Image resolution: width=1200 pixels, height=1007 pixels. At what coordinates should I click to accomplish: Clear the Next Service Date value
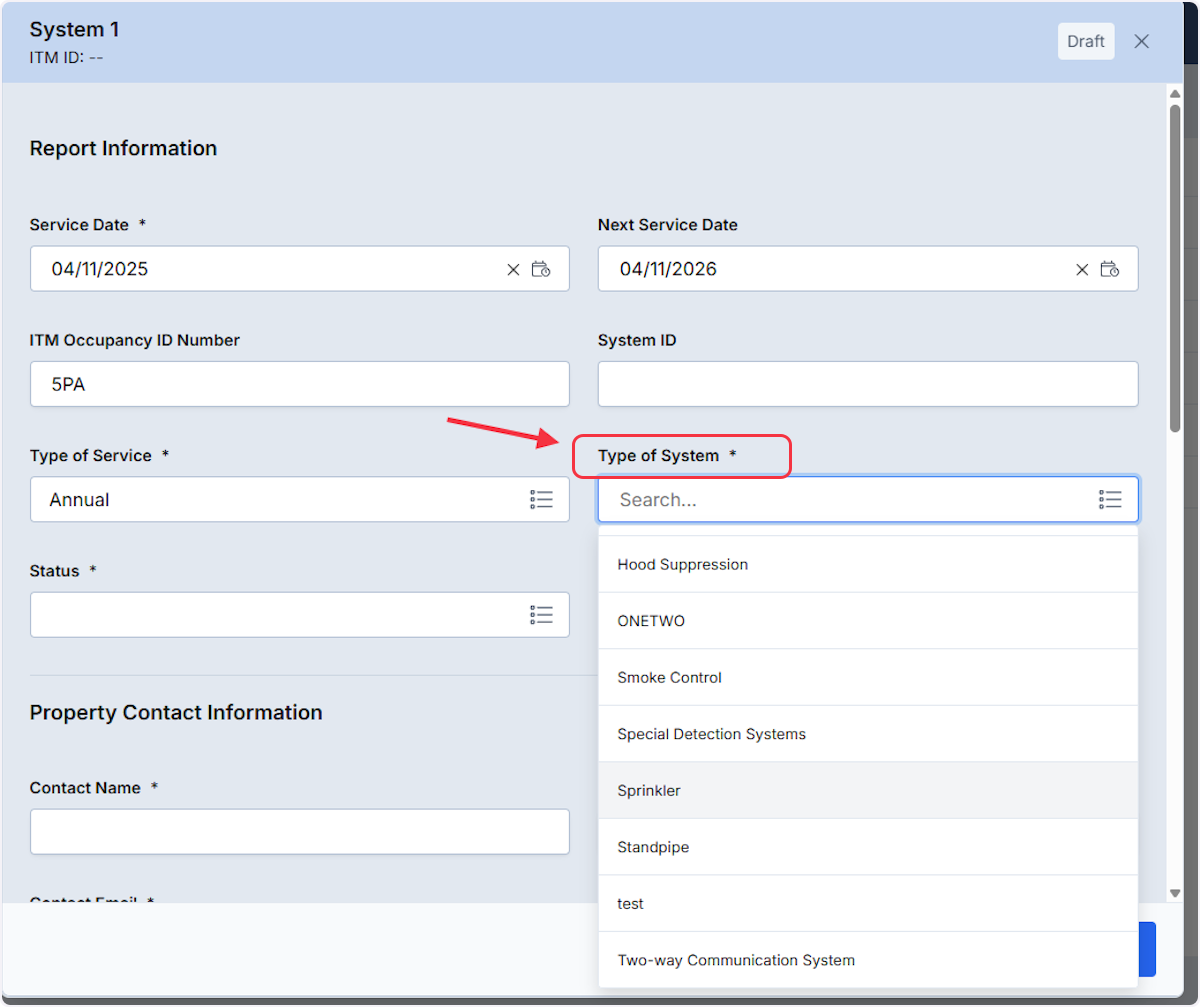coord(1081,269)
